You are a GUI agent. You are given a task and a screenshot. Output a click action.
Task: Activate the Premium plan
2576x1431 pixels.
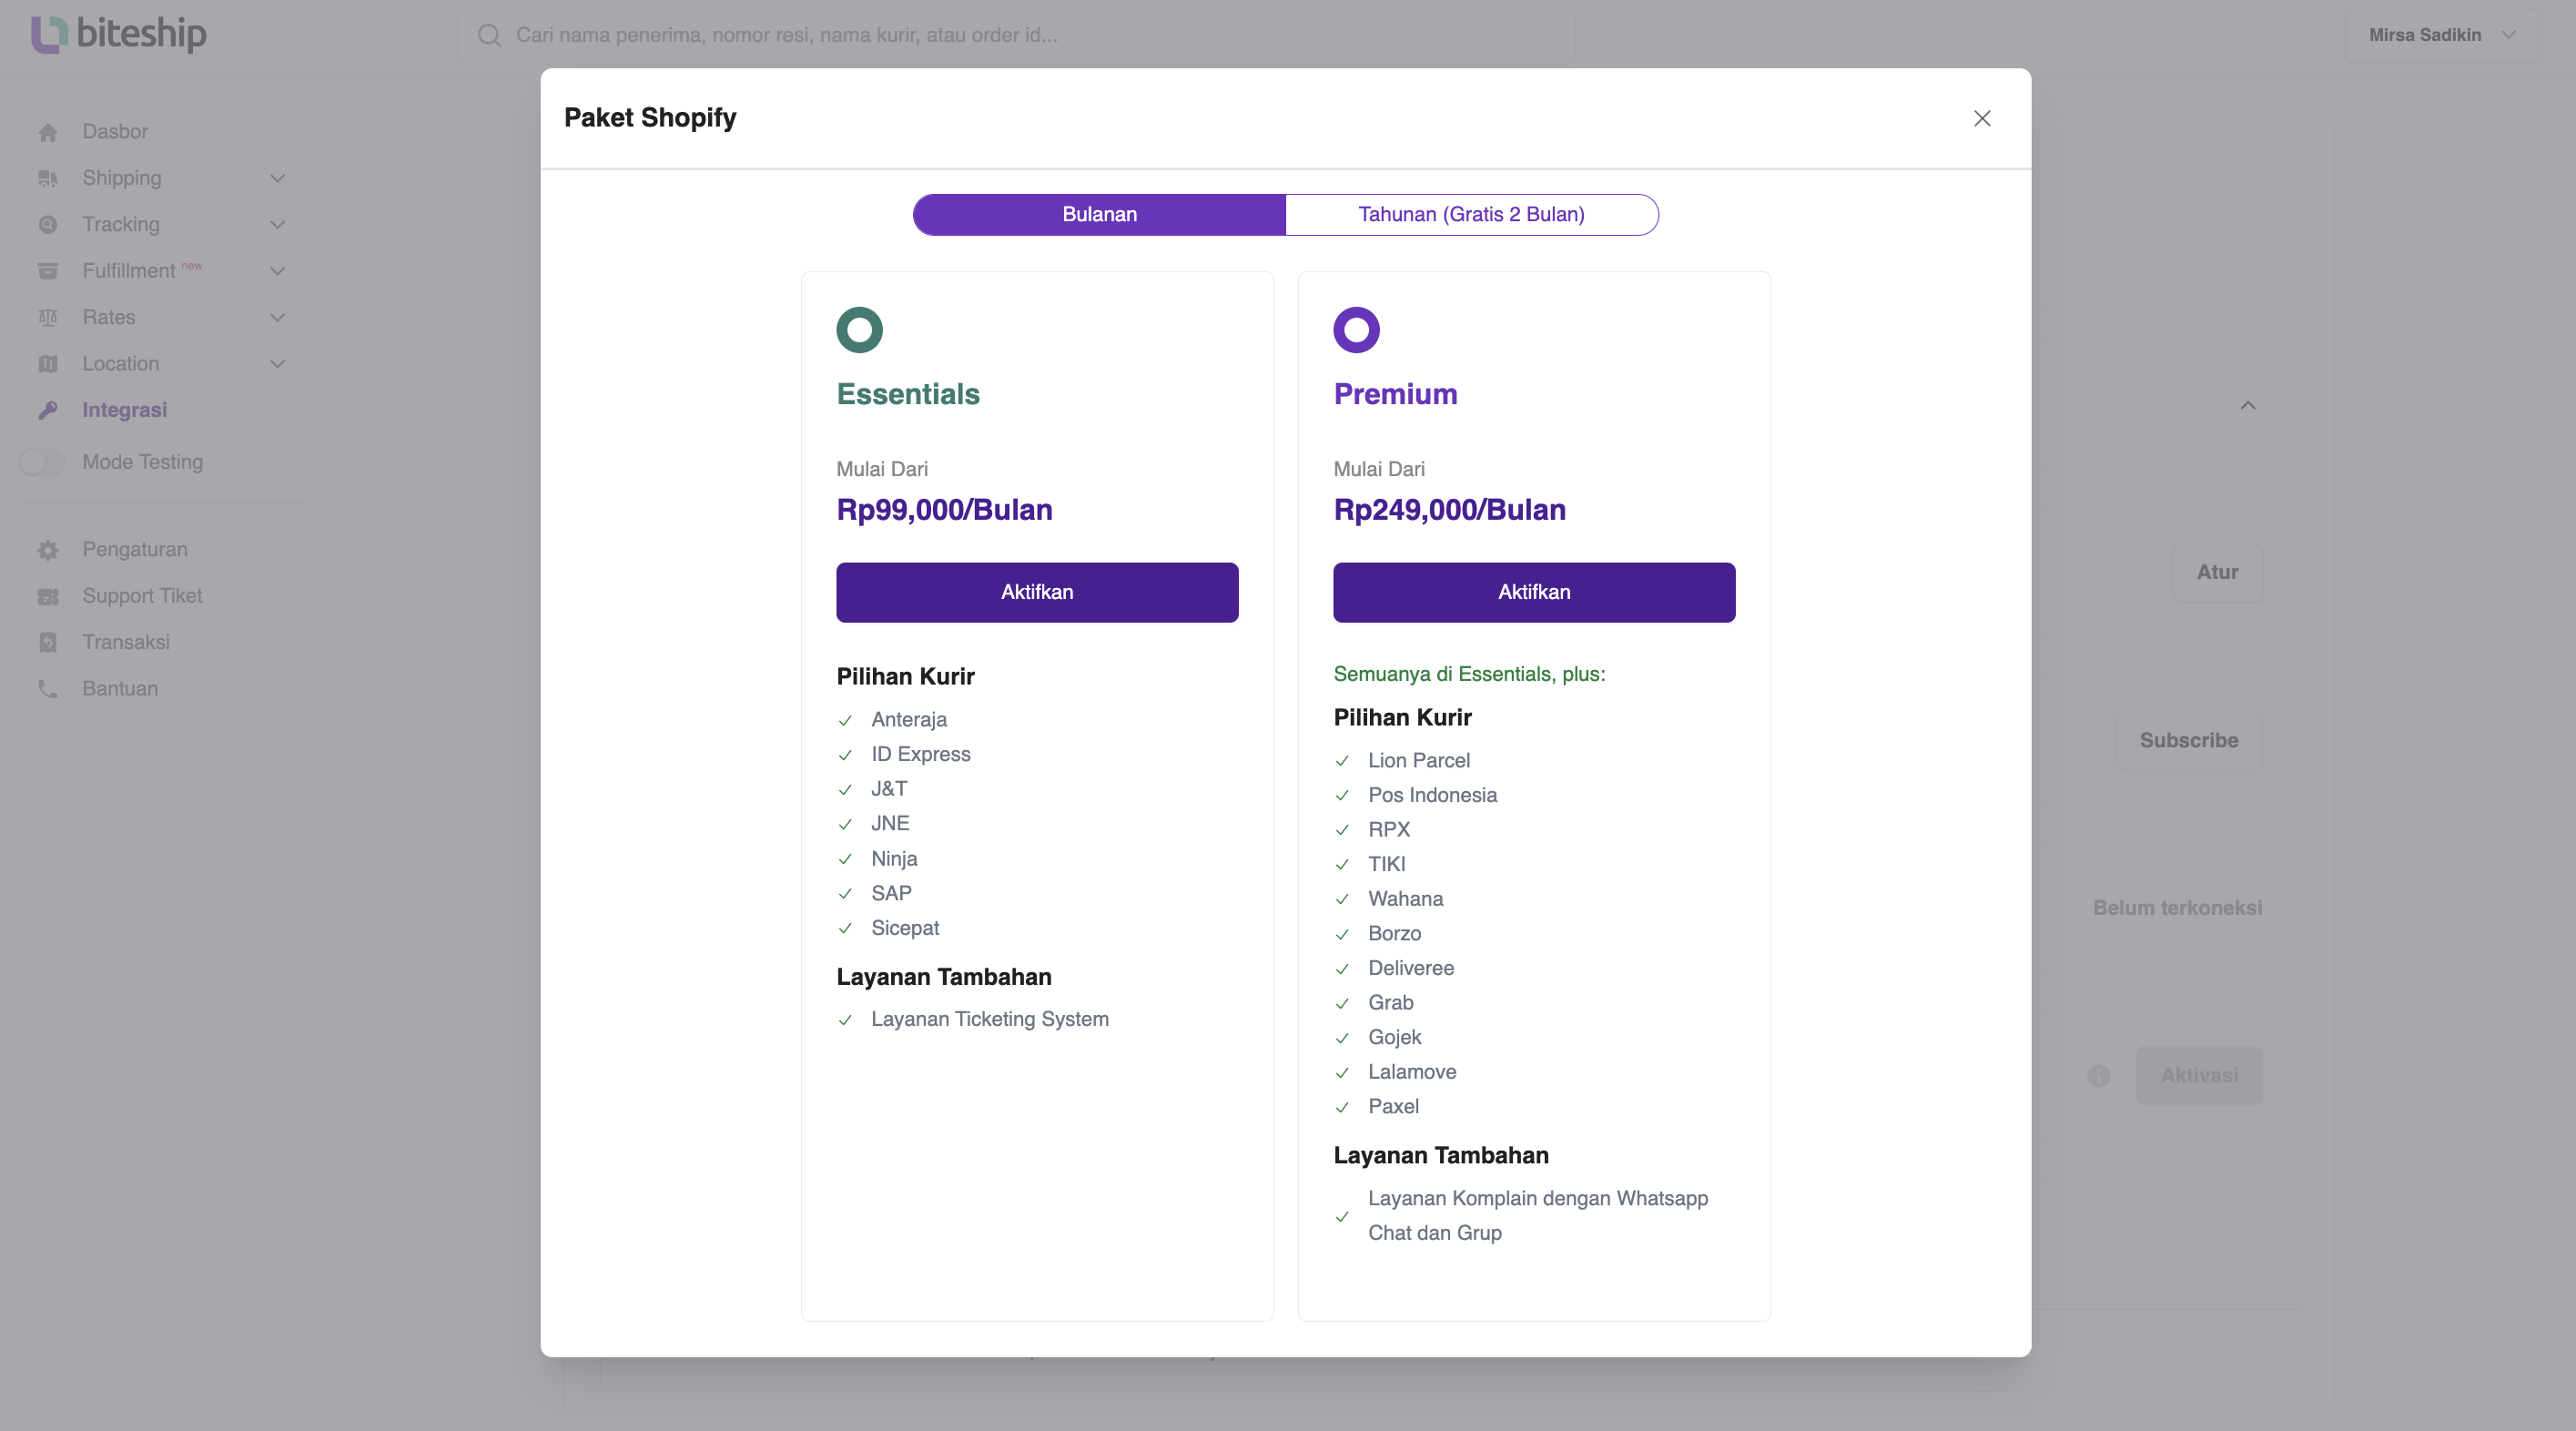tap(1534, 592)
